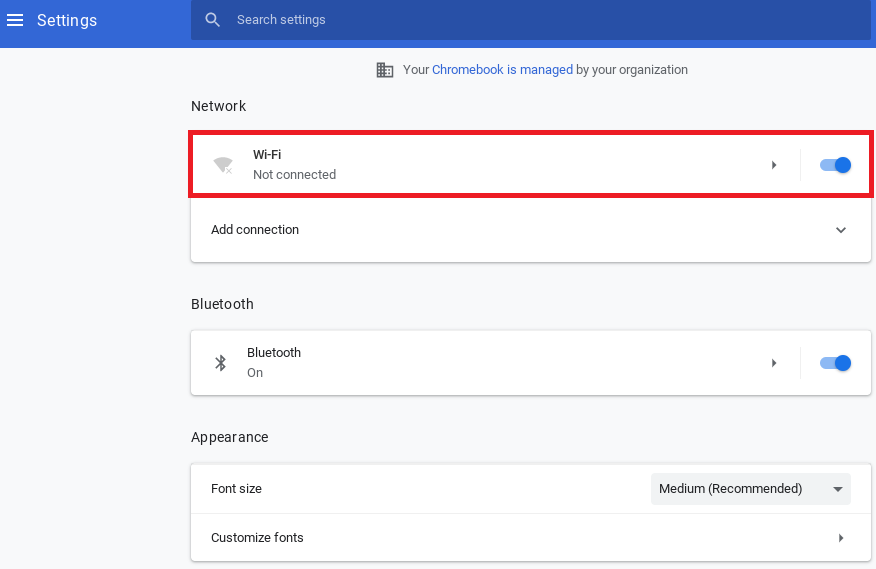Click the Add connection label
Screen dimensions: 876x569
tap(255, 230)
